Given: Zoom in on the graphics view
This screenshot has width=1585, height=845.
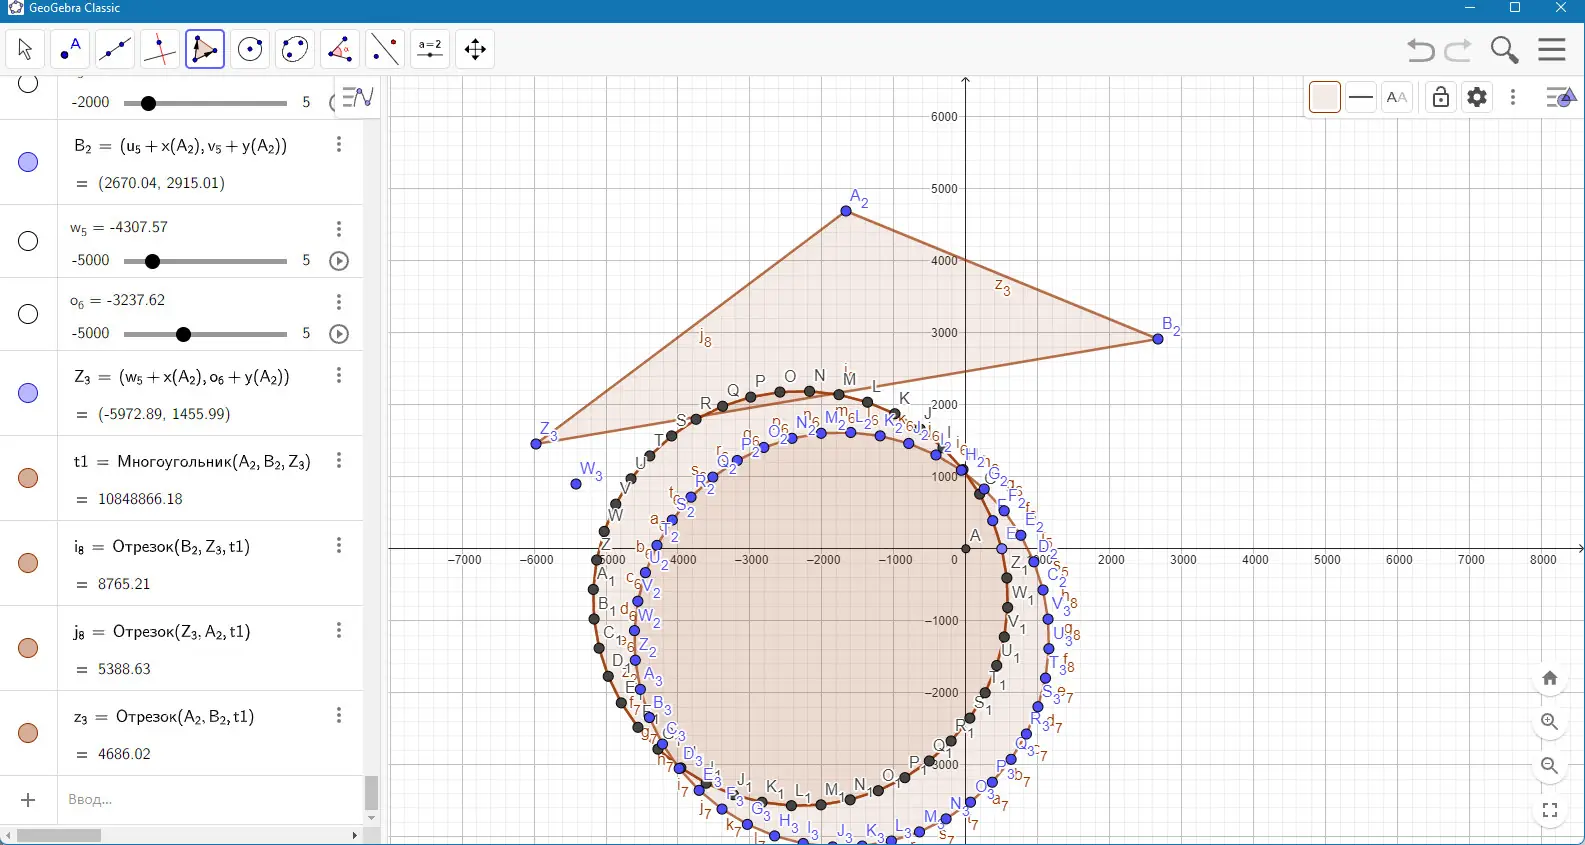Looking at the screenshot, I should pos(1550,722).
